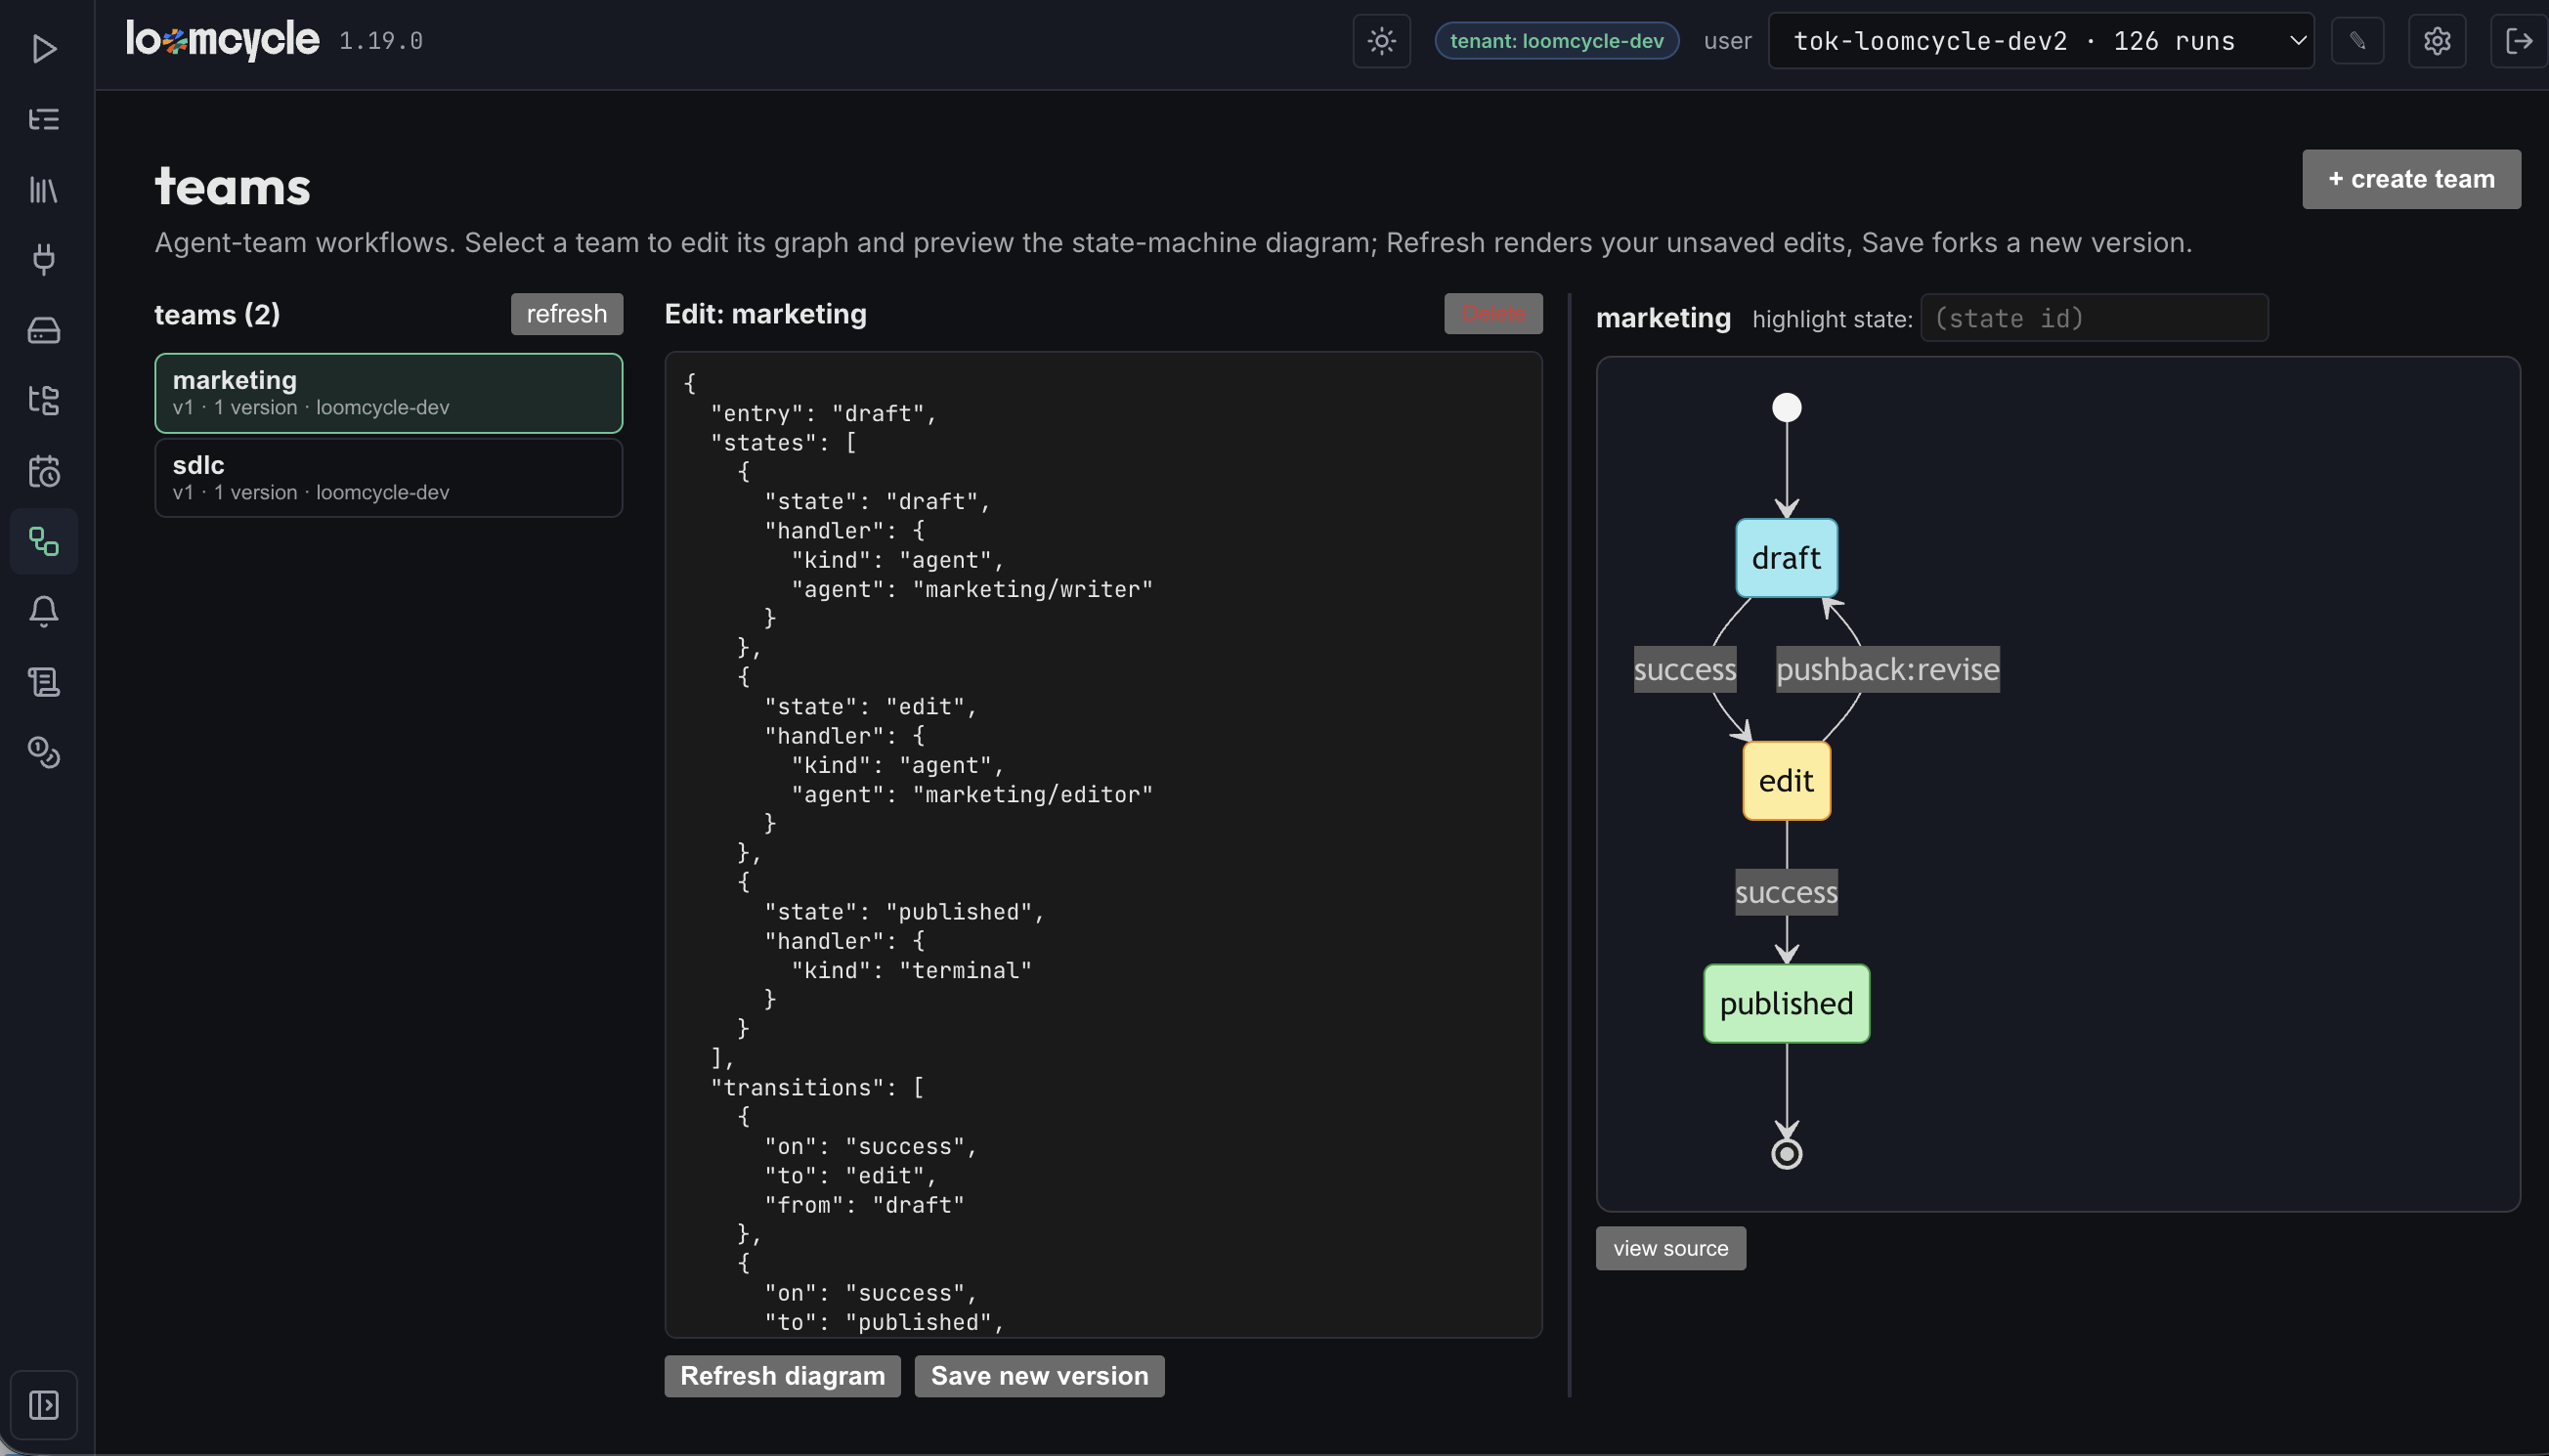Open the calendar clock schedule icon
2549x1456 pixels.
point(44,471)
